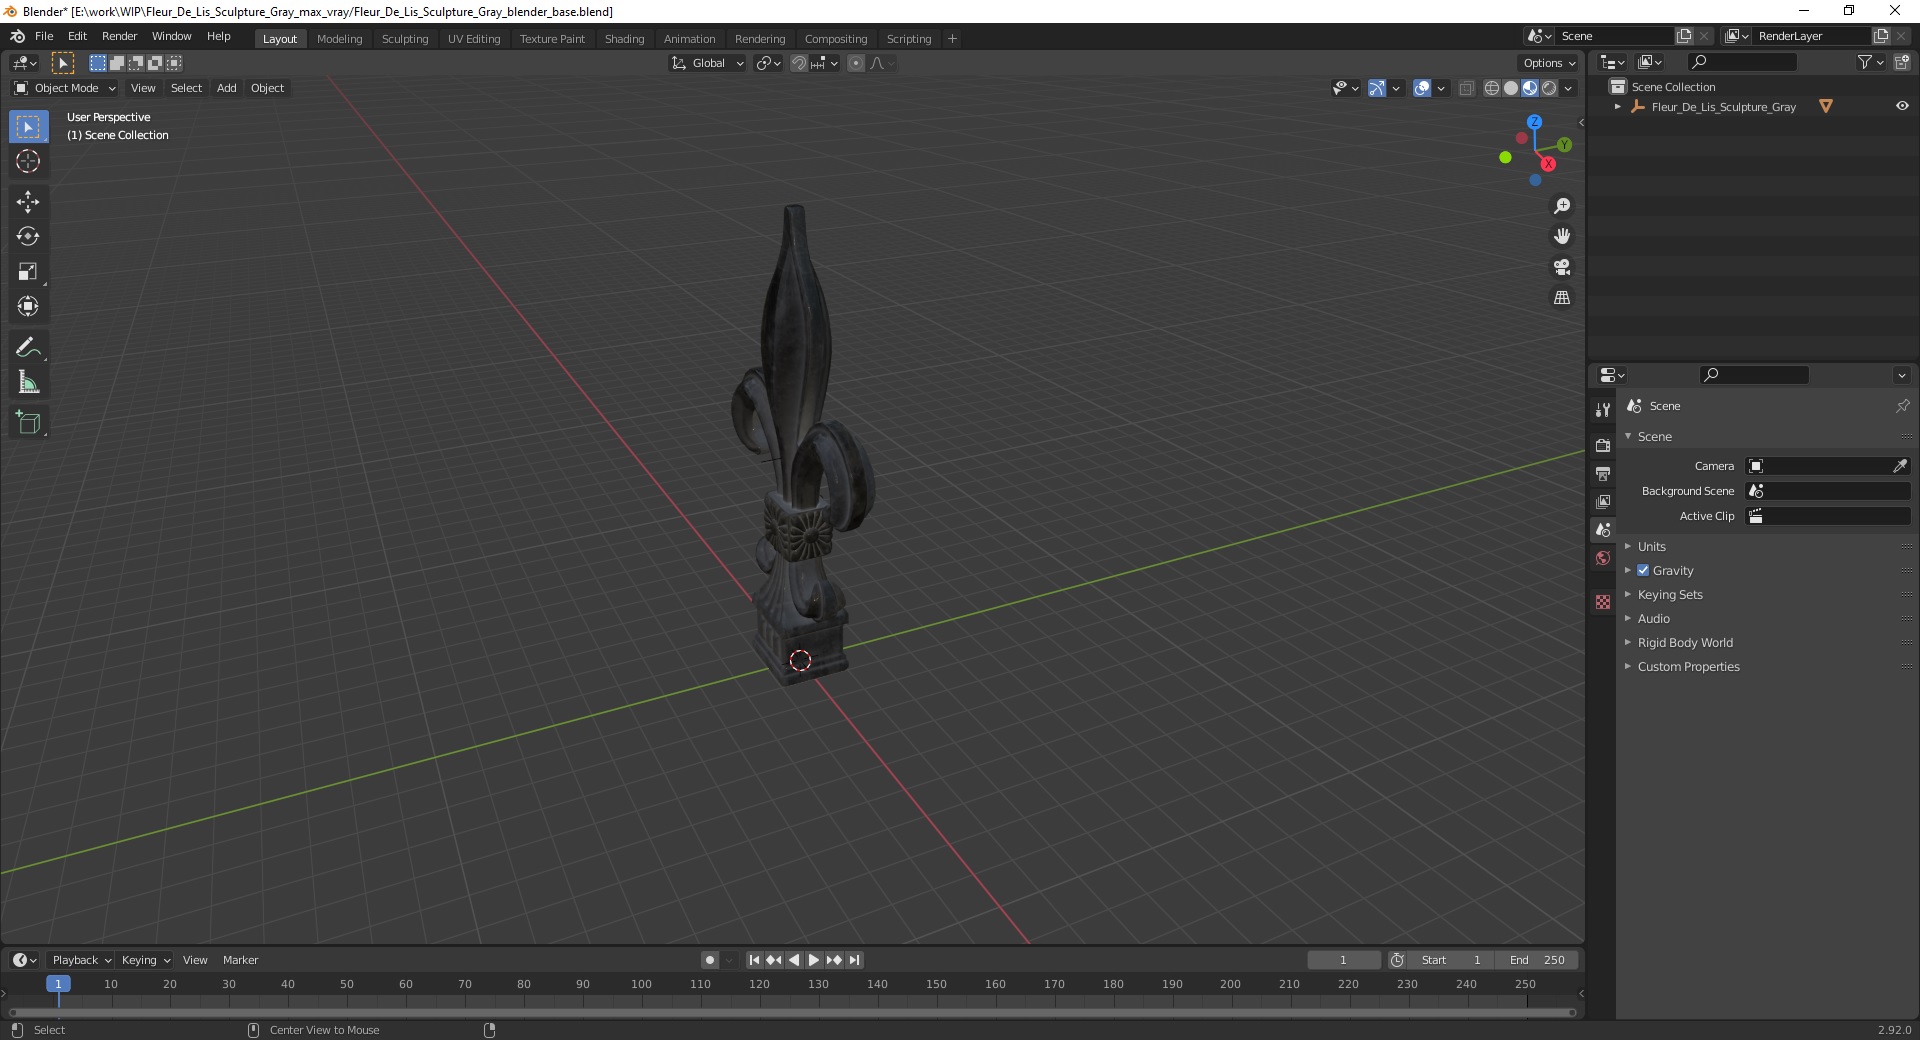The image size is (1920, 1040).
Task: Open the Keying dropdown in timeline
Action: click(x=146, y=960)
